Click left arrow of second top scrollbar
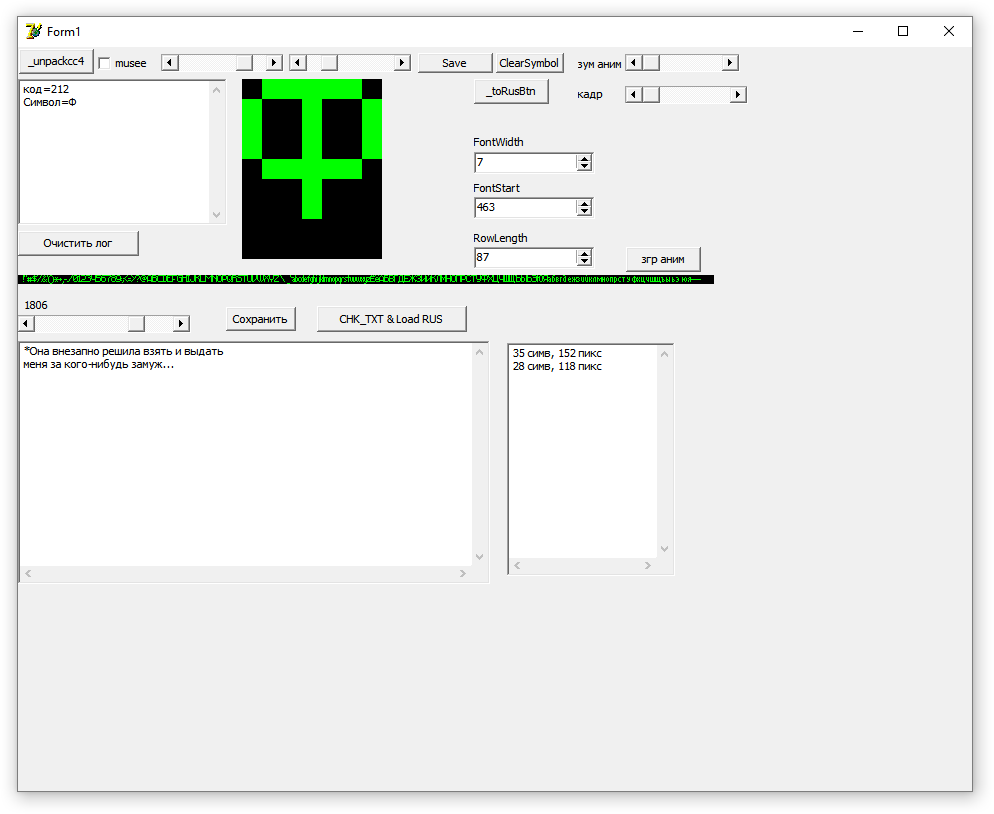 point(298,63)
